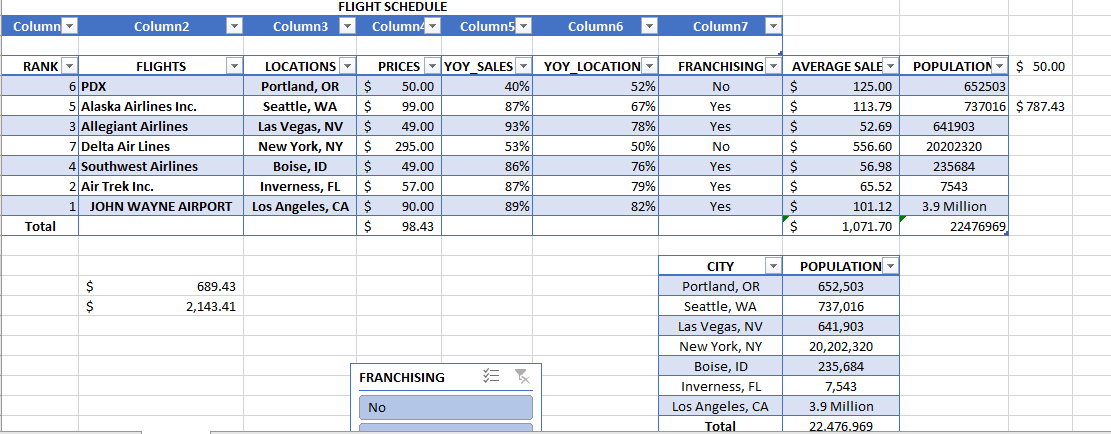This screenshot has width=1111, height=434.
Task: Select the 2,143.41 cell
Action: (161, 307)
